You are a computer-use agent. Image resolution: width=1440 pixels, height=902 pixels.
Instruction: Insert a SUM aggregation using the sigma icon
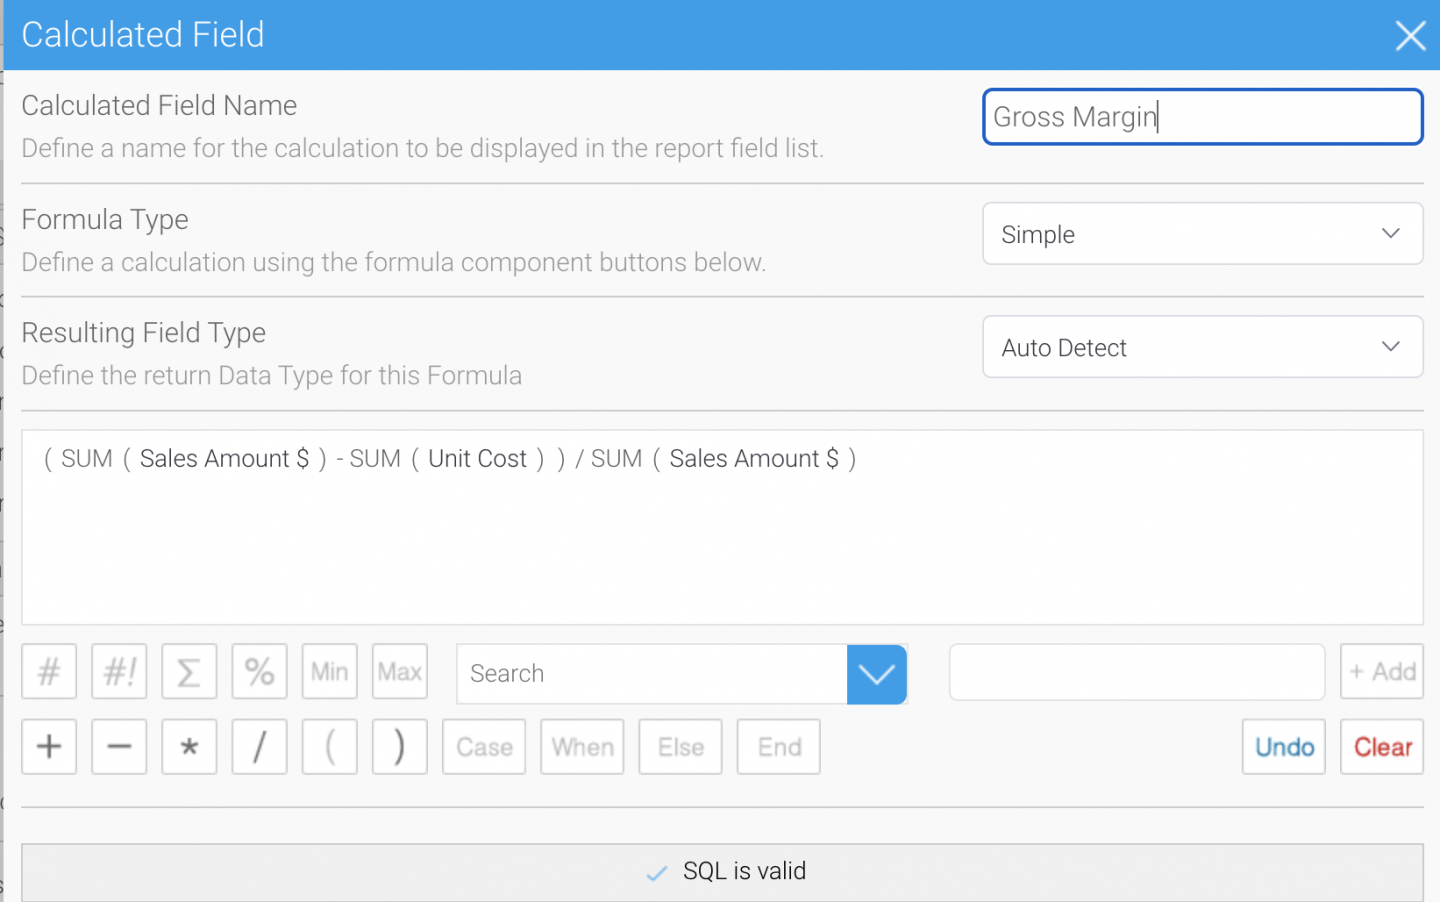tap(189, 671)
